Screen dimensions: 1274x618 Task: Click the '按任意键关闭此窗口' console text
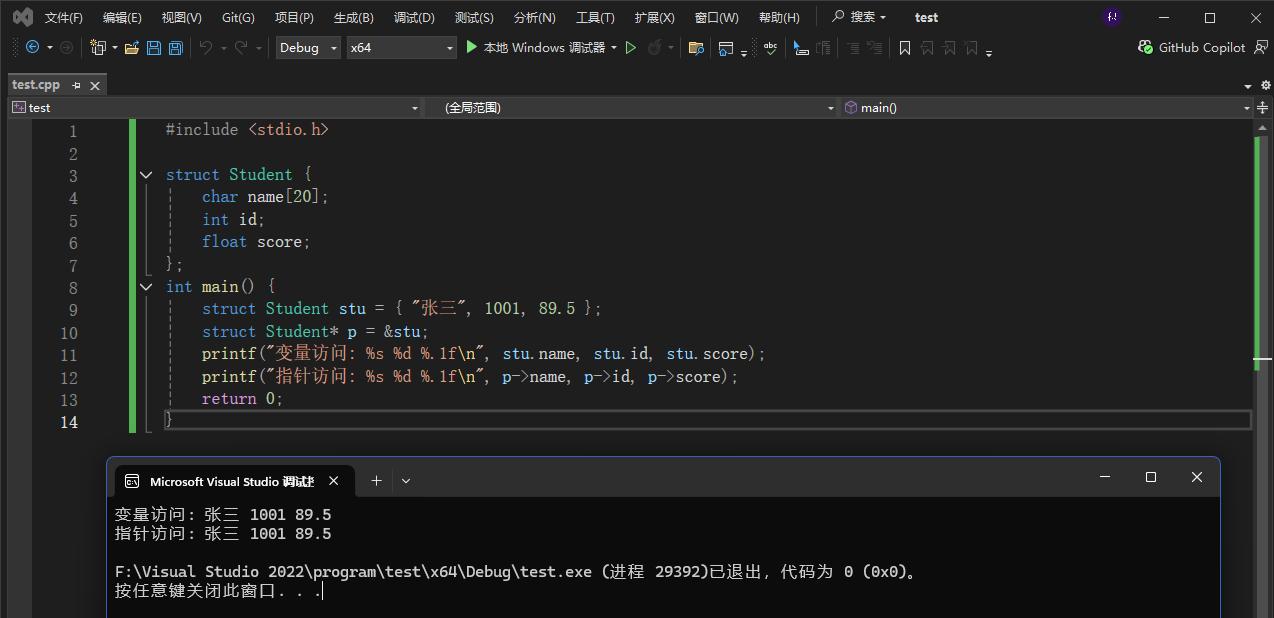click(195, 591)
